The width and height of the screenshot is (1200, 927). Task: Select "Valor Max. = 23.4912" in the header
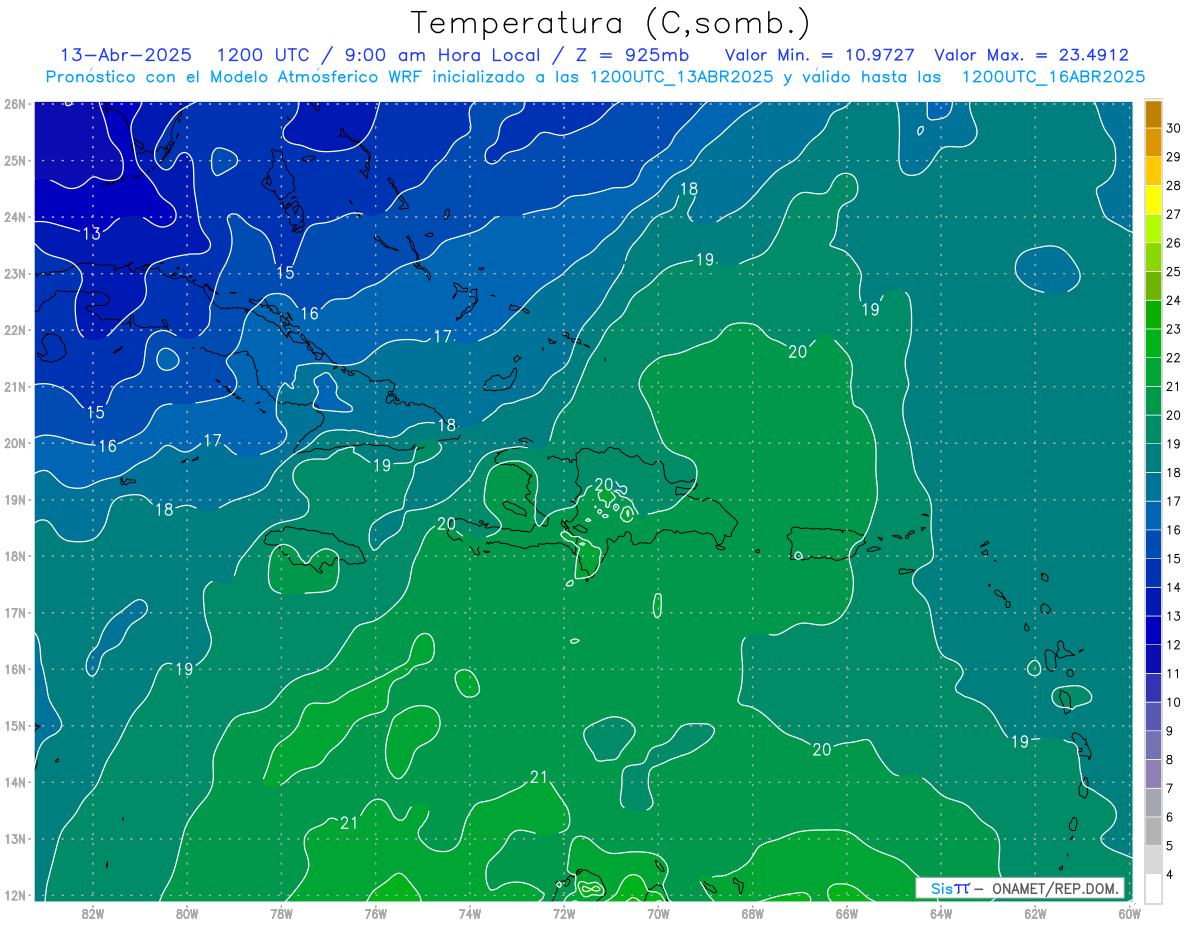tap(1031, 55)
